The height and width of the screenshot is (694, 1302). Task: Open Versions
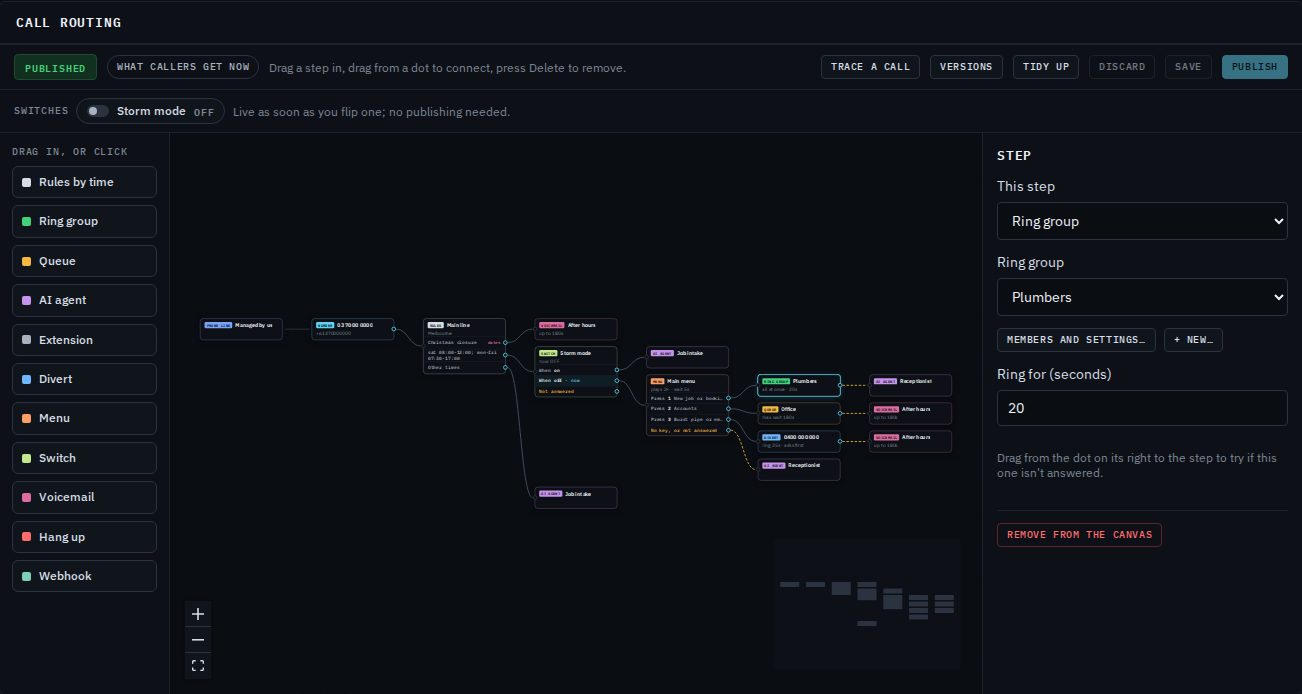(966, 67)
